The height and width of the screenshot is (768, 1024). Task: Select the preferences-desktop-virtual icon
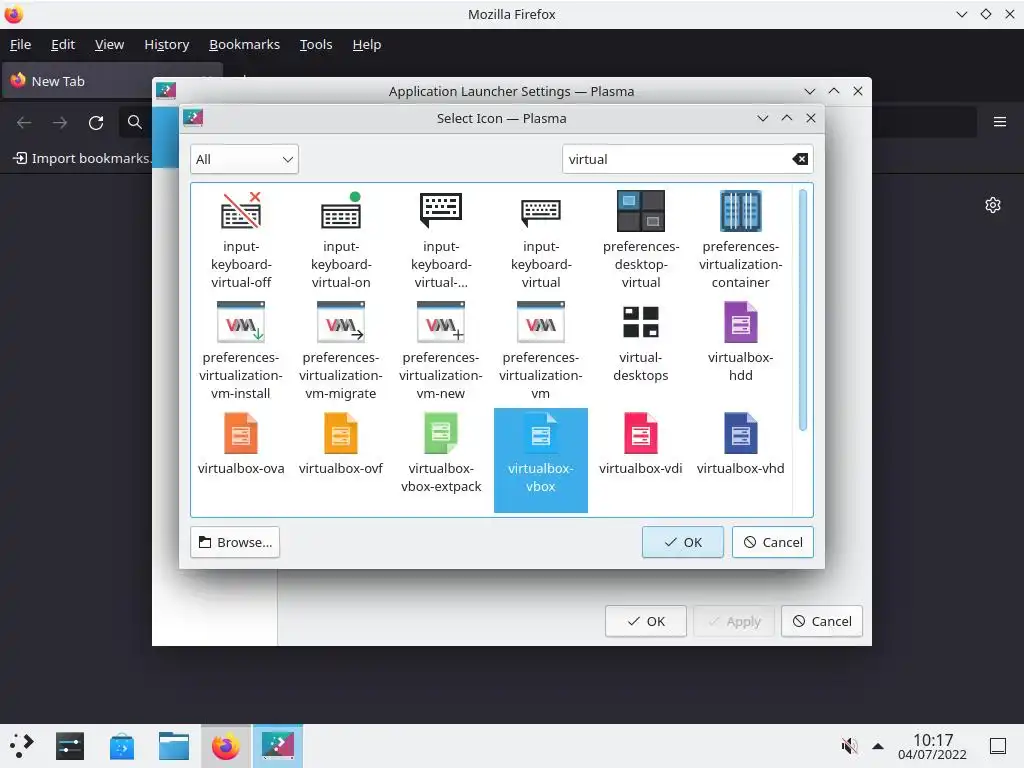[641, 239]
